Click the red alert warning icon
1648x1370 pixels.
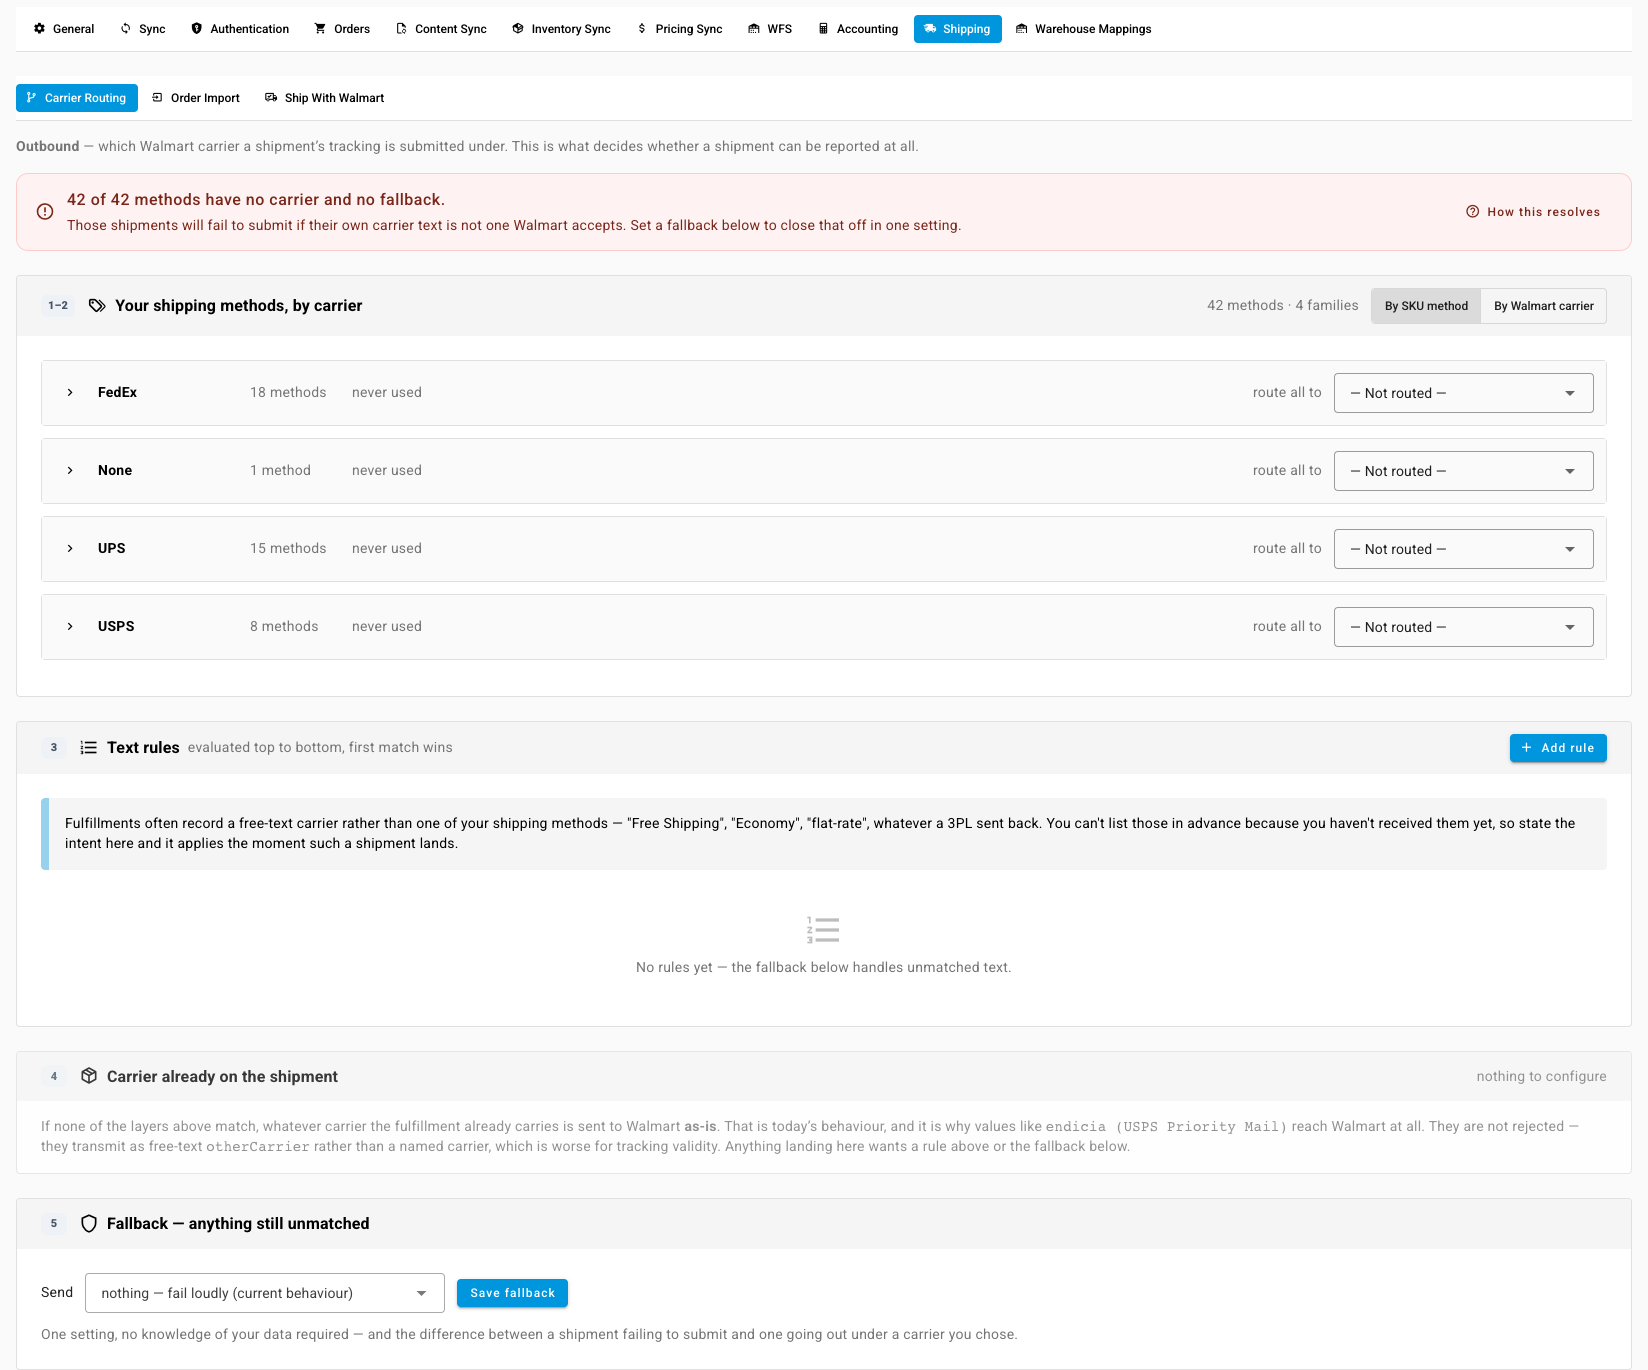pyautogui.click(x=45, y=212)
